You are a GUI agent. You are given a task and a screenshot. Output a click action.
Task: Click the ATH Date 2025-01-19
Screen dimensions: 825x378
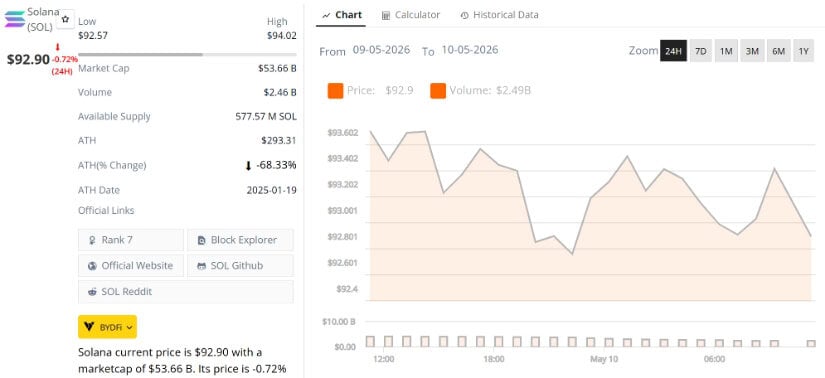[271, 191]
